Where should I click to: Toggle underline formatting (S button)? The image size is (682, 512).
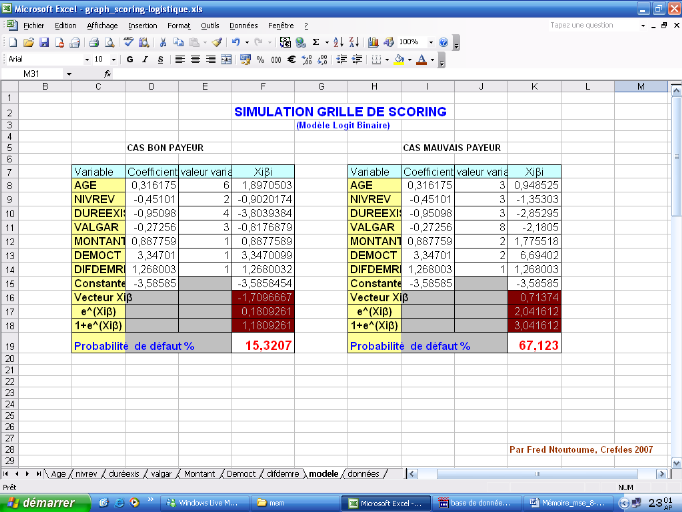(160, 60)
